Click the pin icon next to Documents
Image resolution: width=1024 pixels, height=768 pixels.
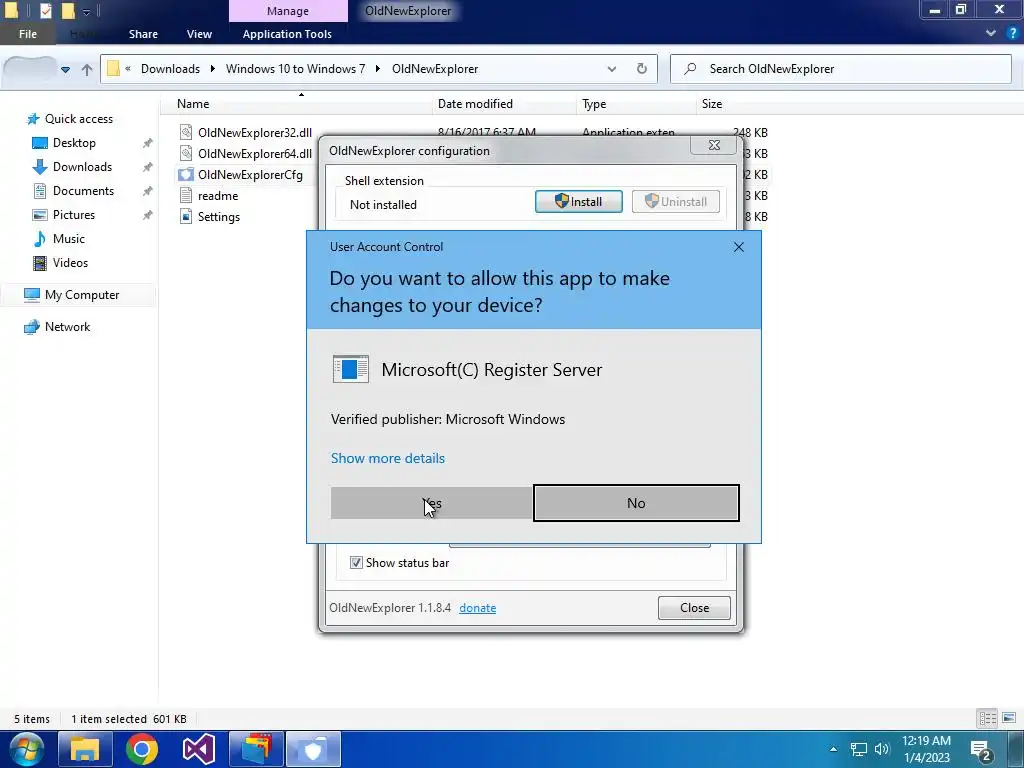pyautogui.click(x=148, y=191)
